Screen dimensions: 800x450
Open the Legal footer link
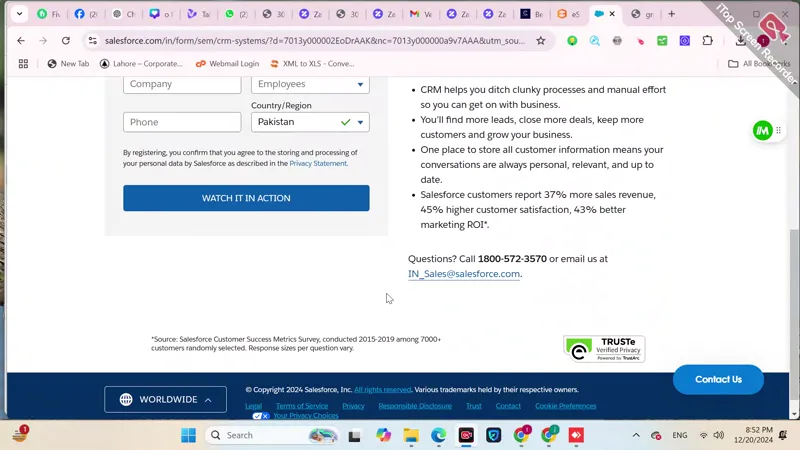254,406
